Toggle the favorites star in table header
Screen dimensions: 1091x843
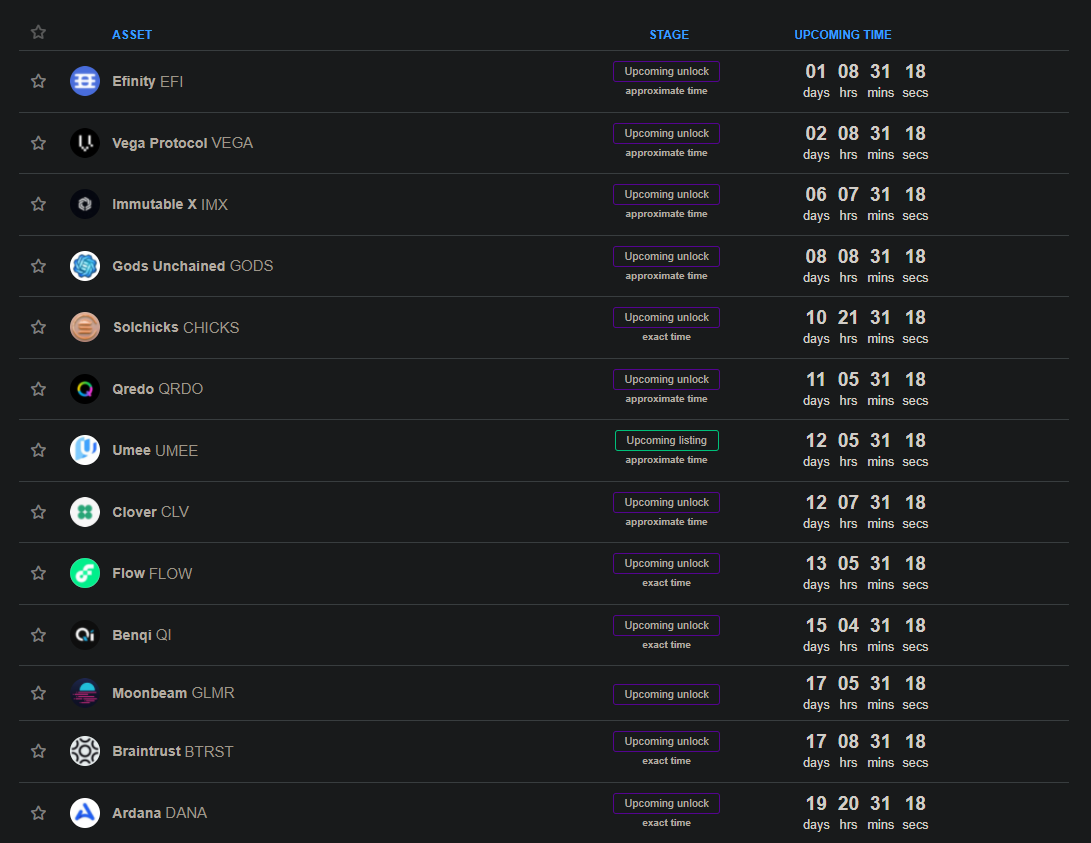38,32
